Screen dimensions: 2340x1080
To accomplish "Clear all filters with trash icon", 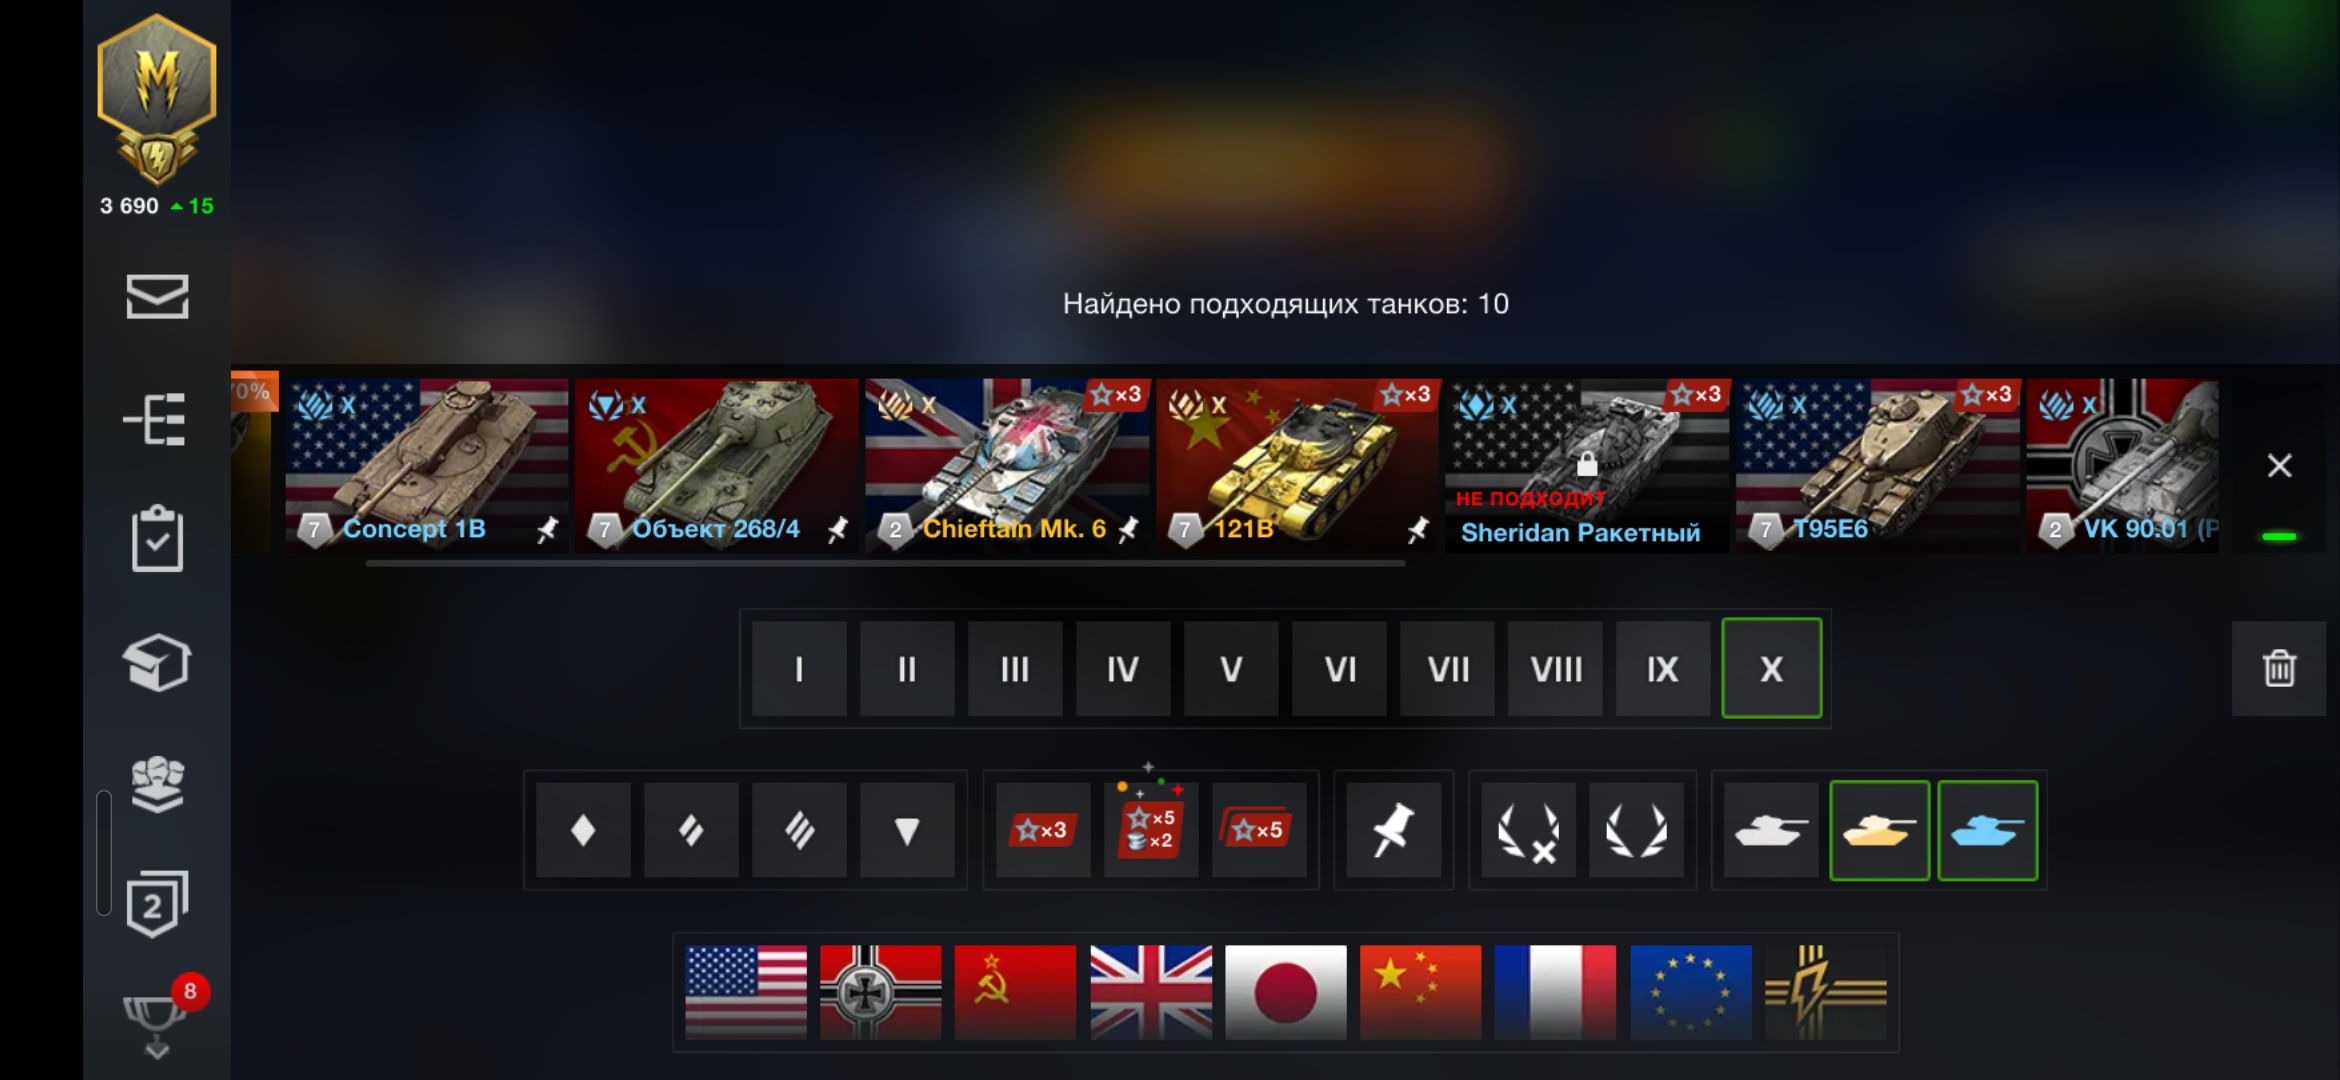I will (x=2279, y=668).
